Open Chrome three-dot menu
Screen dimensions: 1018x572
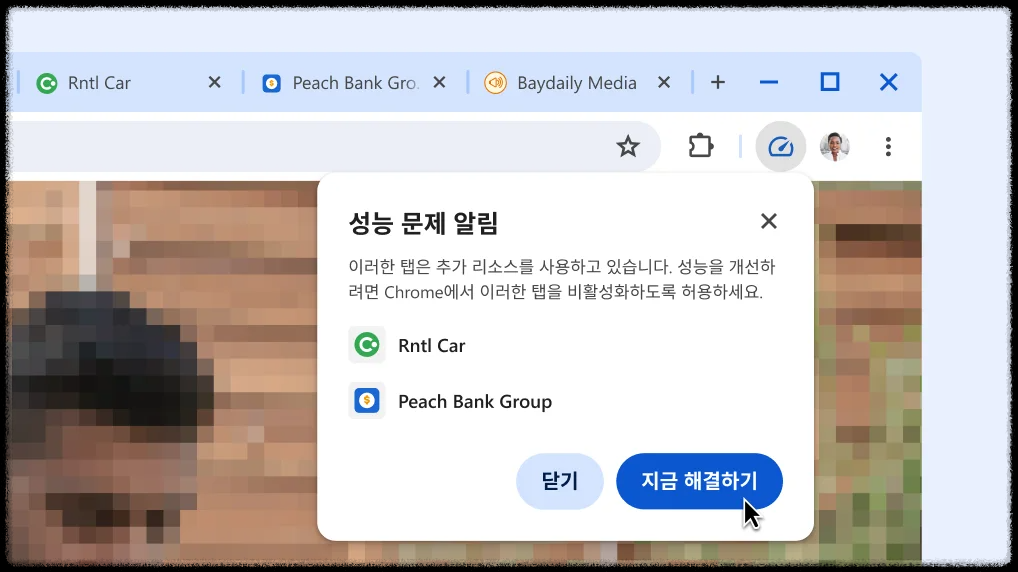(x=888, y=147)
